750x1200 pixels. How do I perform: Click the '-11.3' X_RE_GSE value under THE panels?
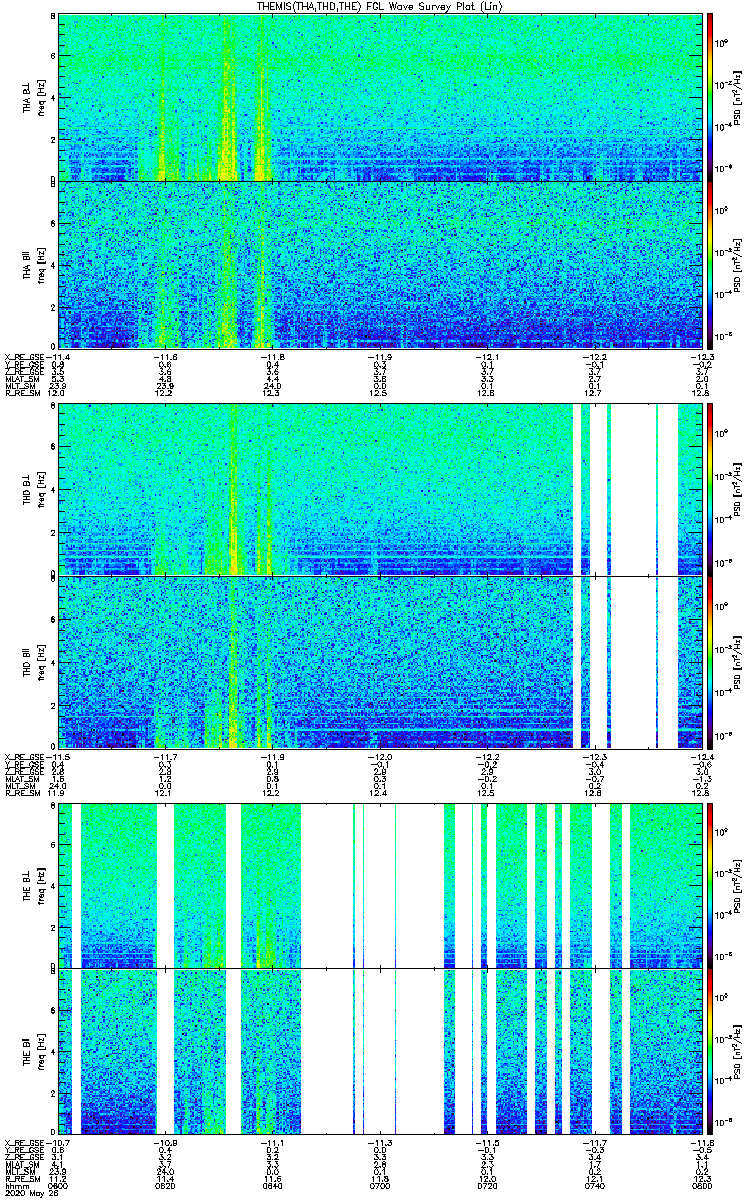(x=379, y=1142)
